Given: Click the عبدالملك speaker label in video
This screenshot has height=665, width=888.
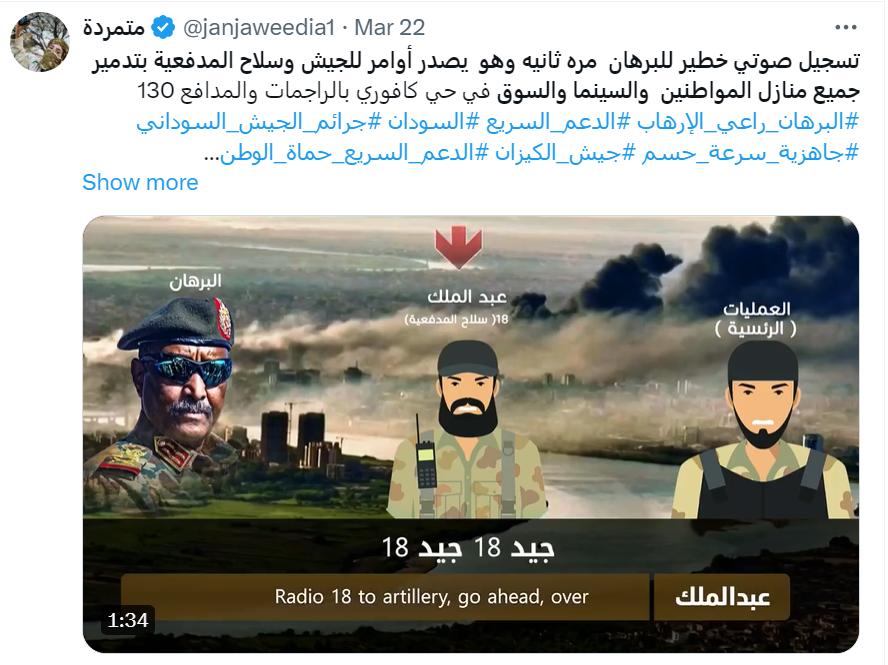Looking at the screenshot, I should pos(722,596).
